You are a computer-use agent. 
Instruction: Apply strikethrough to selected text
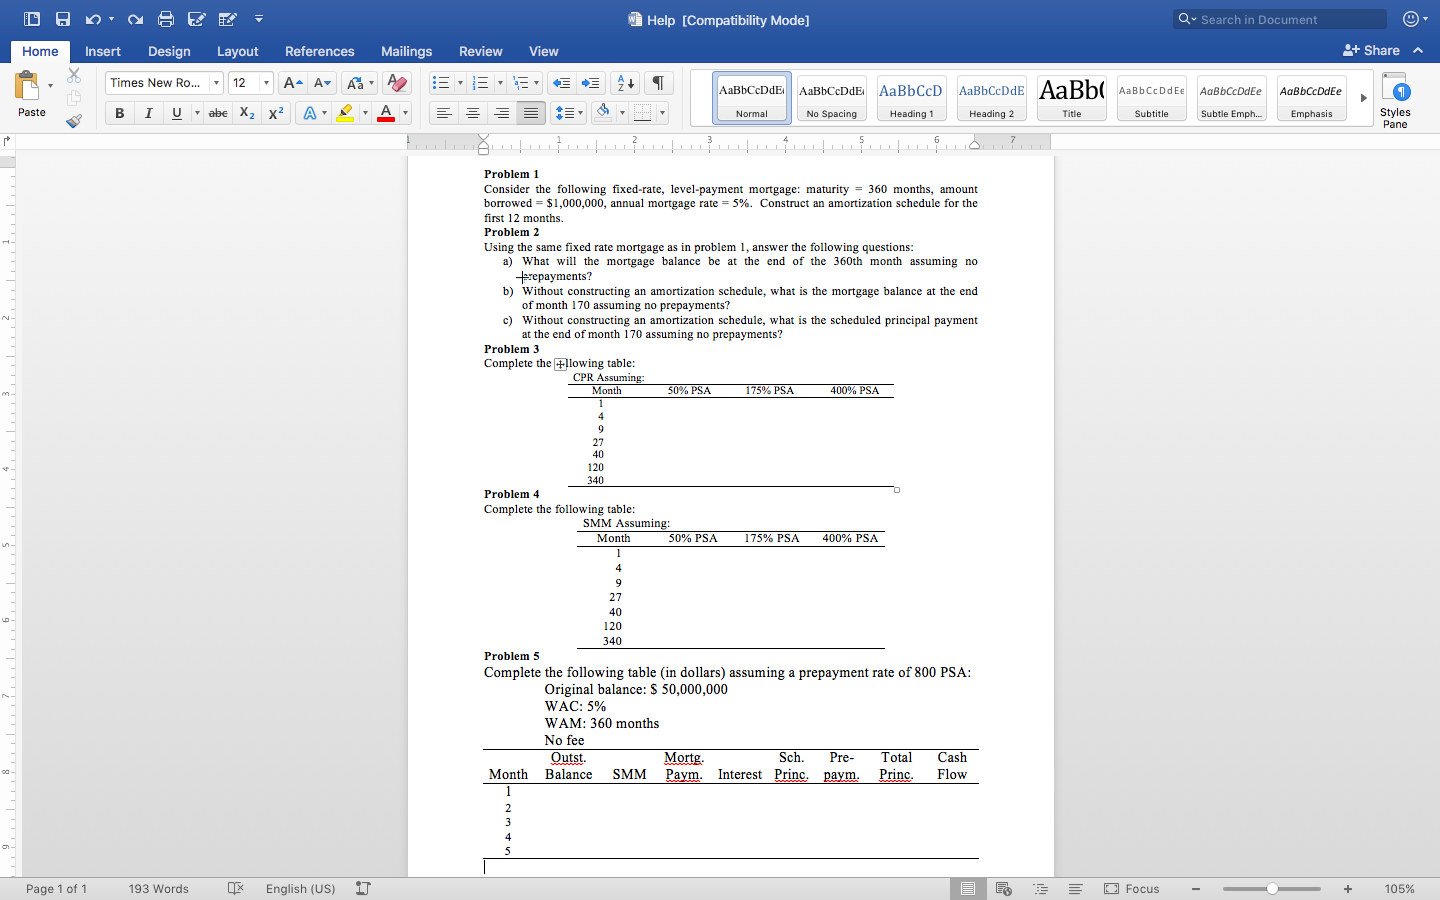coord(218,113)
